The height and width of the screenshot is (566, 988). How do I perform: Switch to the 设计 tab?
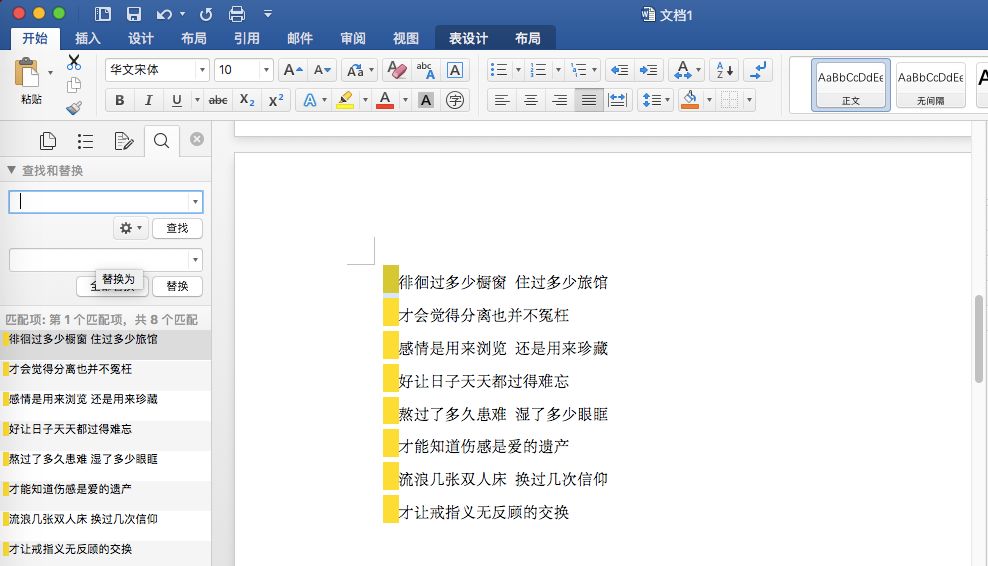pos(141,38)
